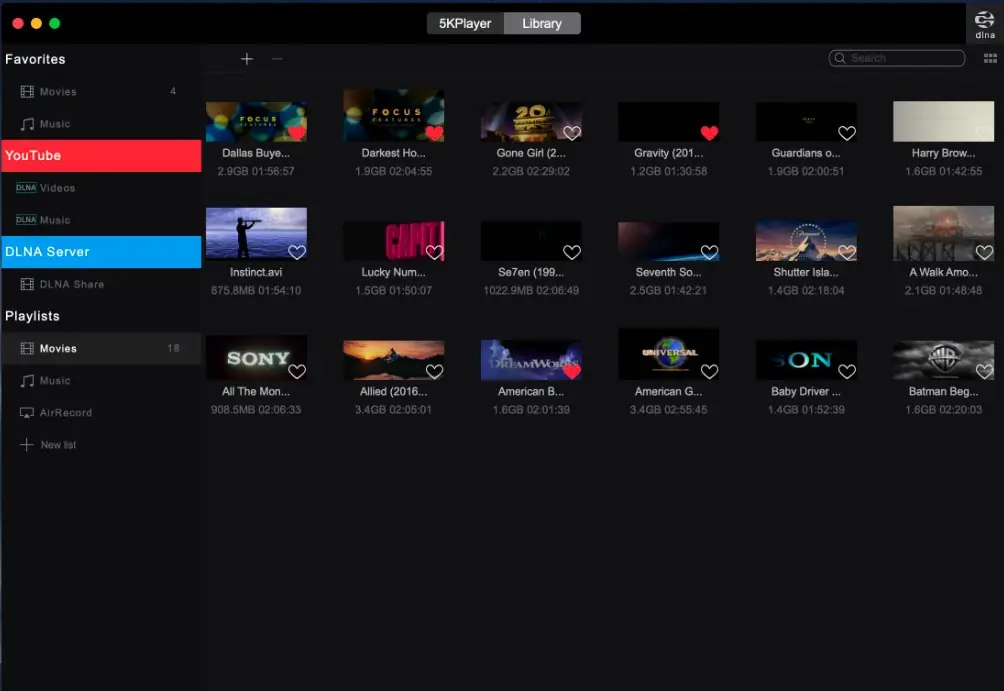Favorite Gone Girl with heart icon
Screen dimensions: 1004x691
coord(572,133)
